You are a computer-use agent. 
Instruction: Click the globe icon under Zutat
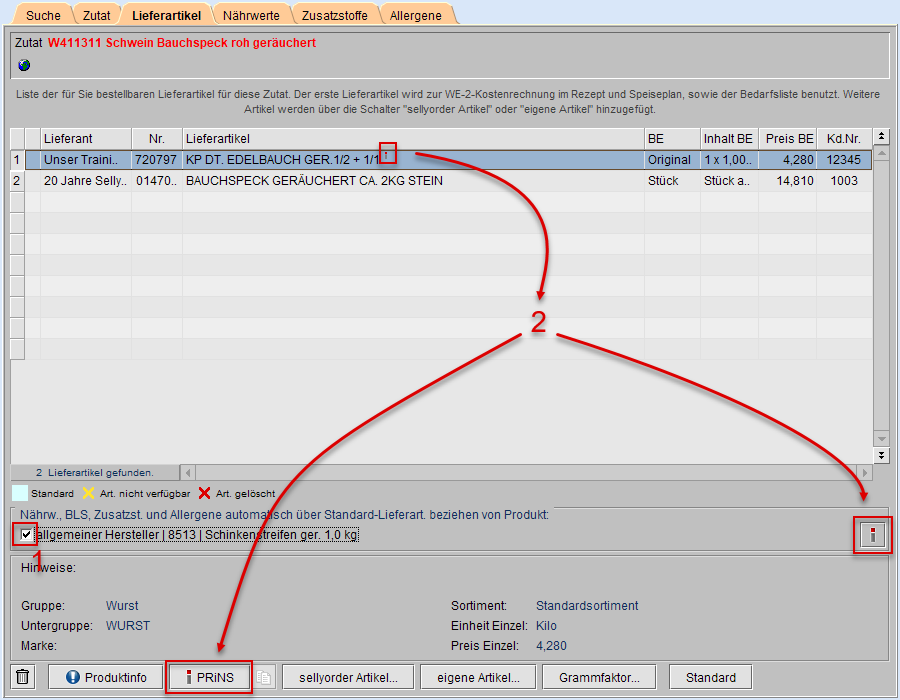click(x=24, y=65)
